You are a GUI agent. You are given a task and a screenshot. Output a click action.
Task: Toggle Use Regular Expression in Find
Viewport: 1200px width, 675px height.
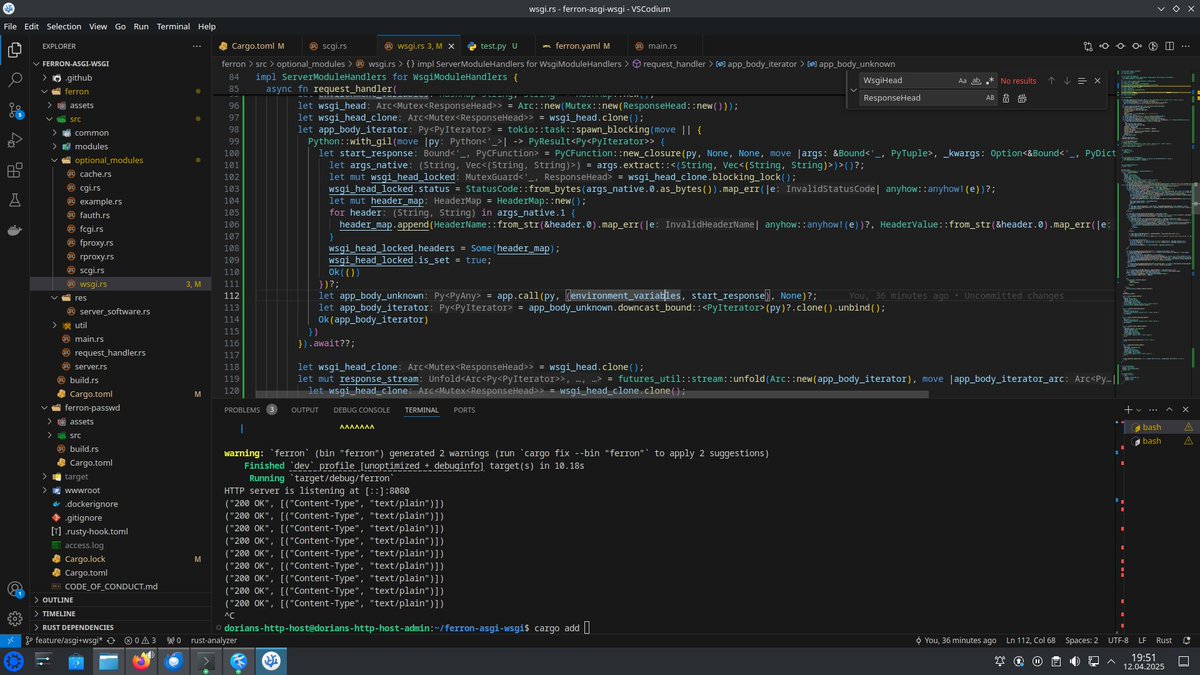point(990,80)
